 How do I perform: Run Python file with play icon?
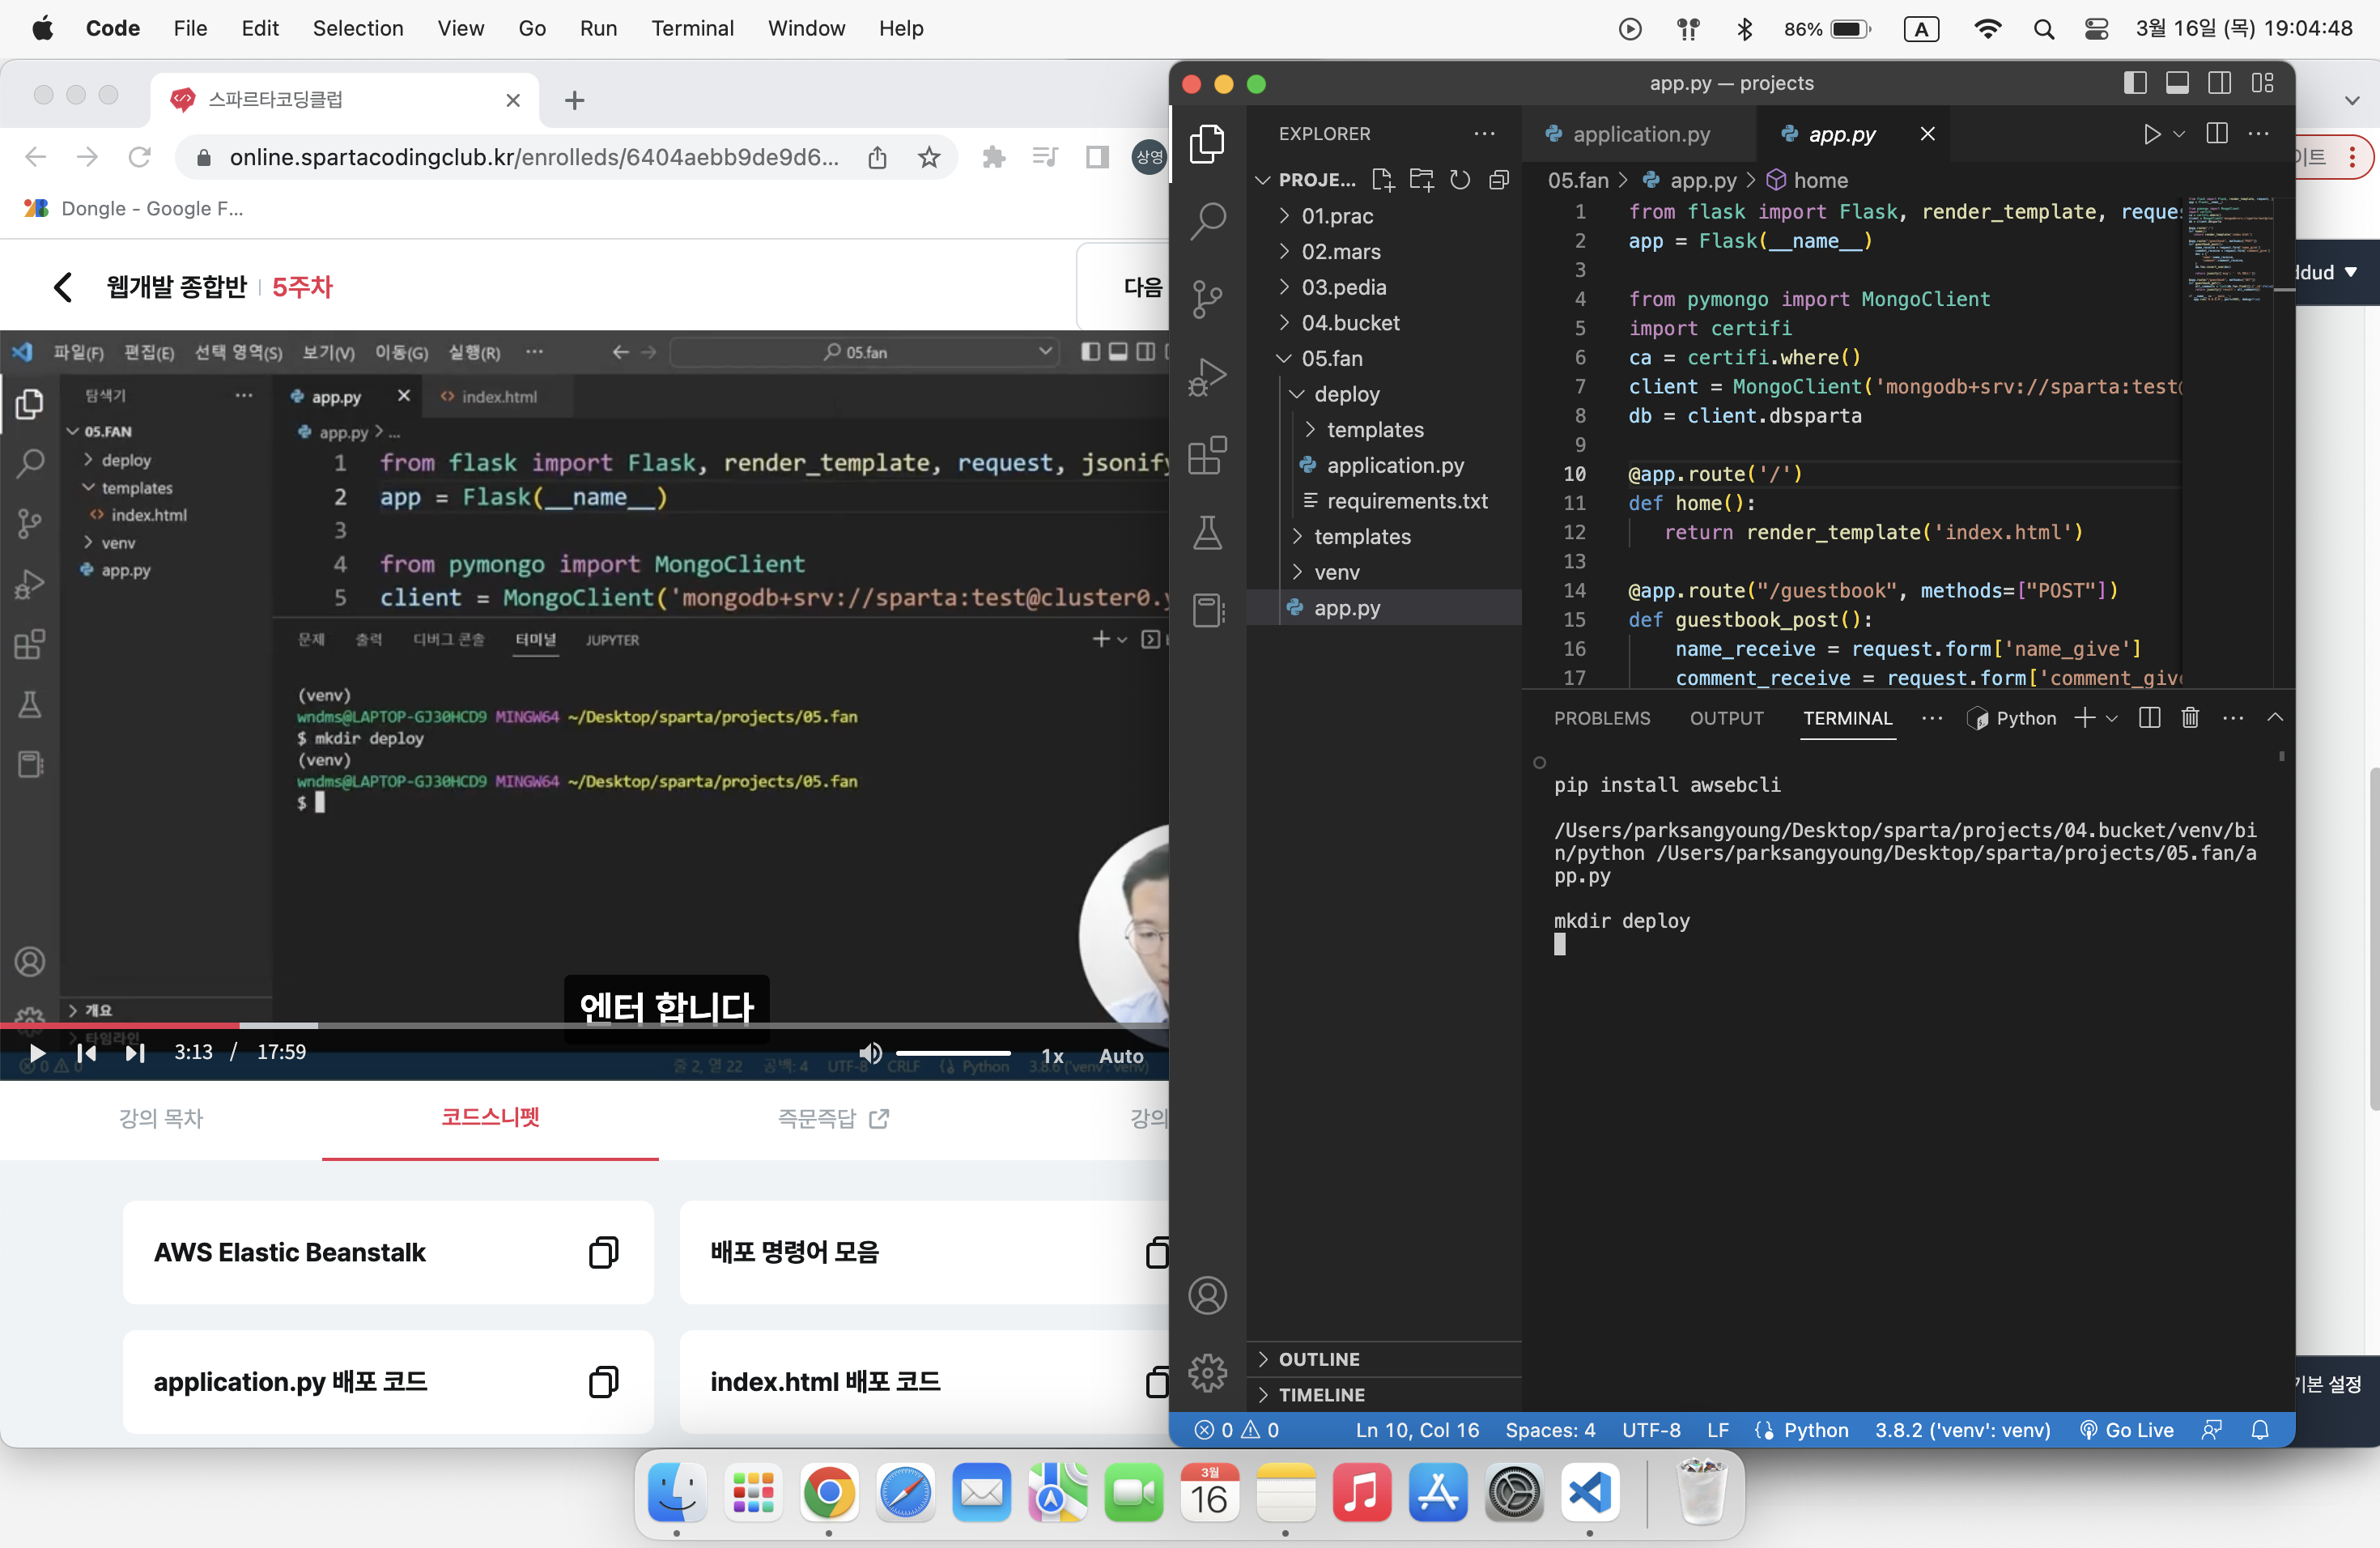(x=2151, y=134)
